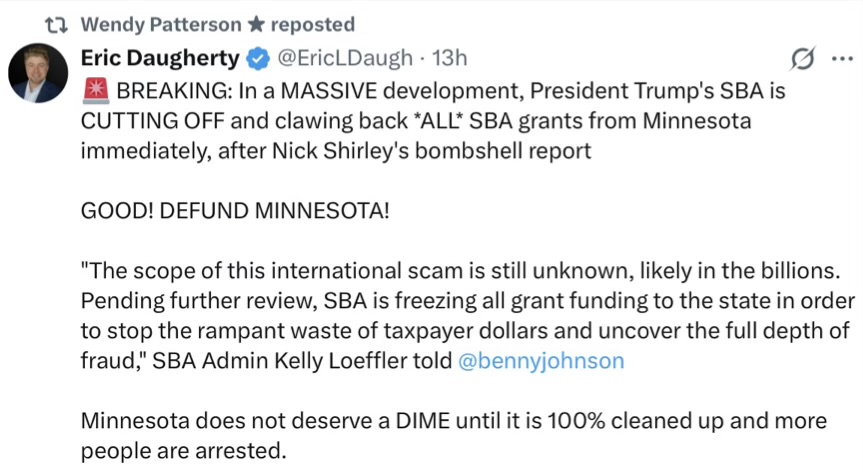The image size is (863, 472).
Task: Open Eric Daugherty's profile picture
Action: point(38,73)
